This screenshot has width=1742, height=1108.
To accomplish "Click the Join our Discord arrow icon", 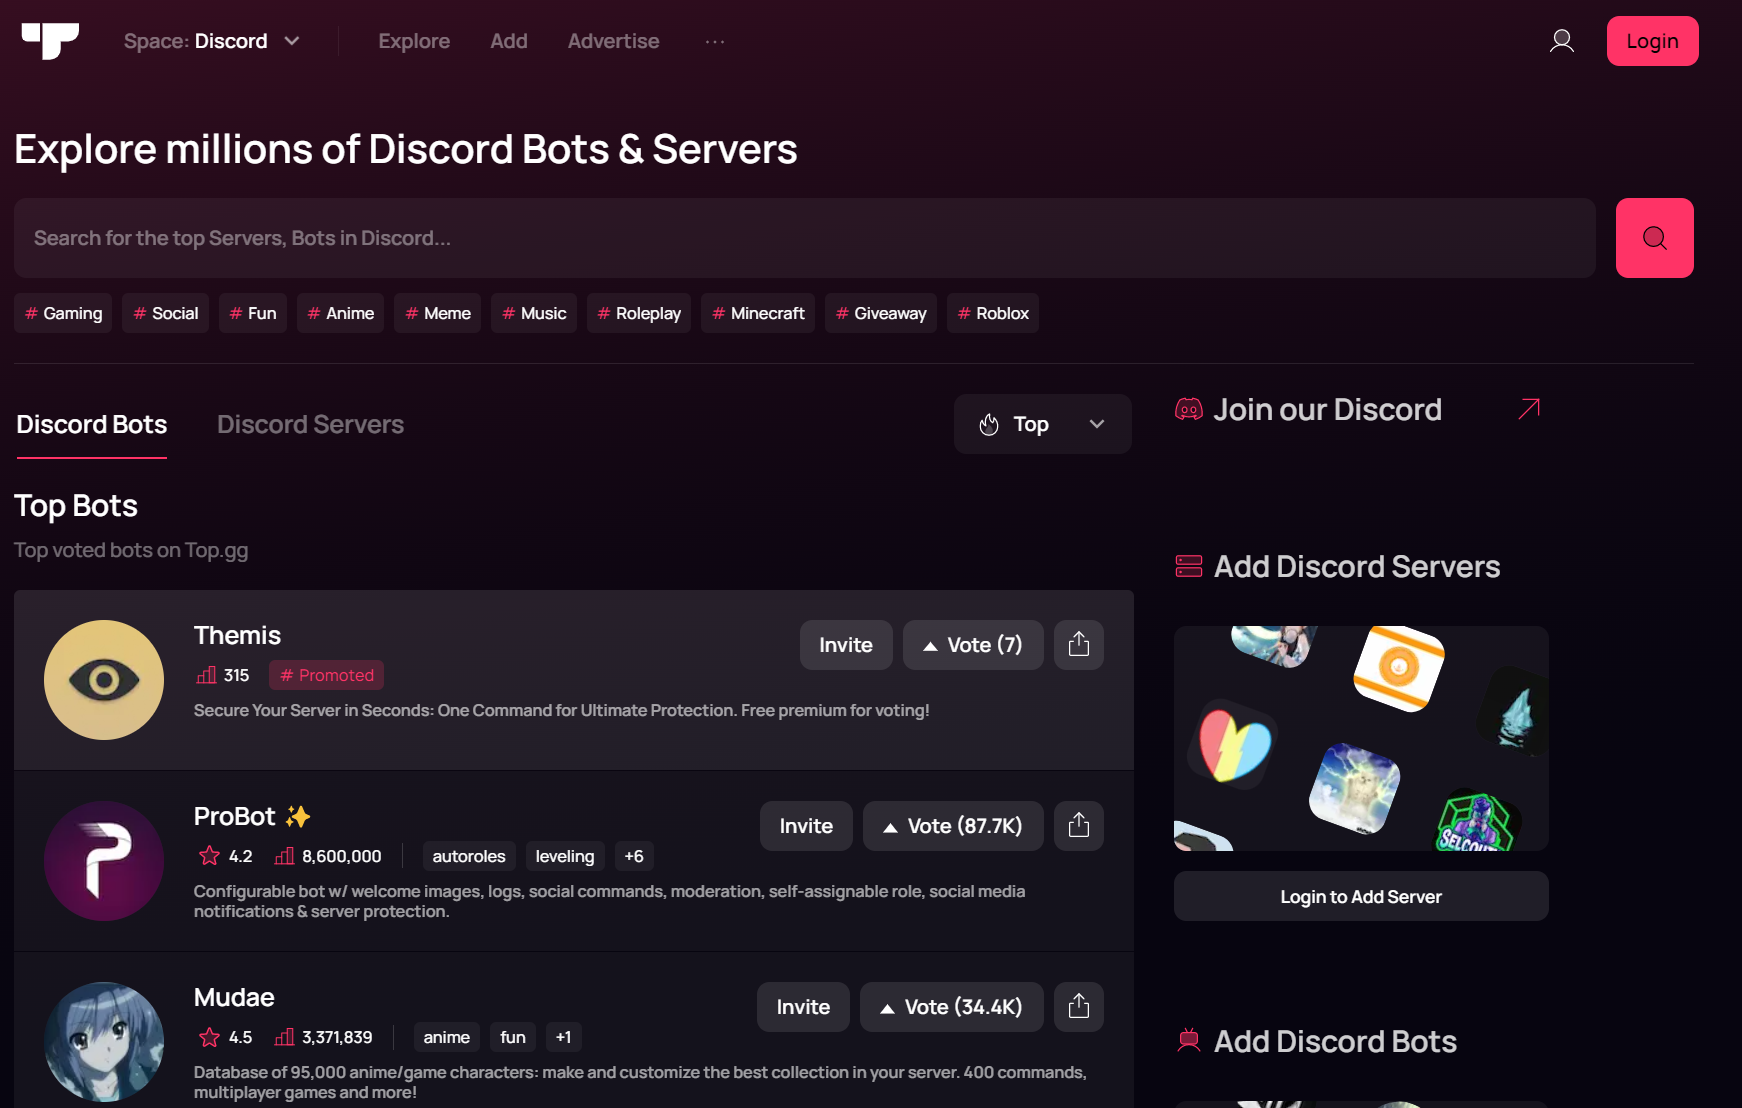I will (x=1529, y=409).
